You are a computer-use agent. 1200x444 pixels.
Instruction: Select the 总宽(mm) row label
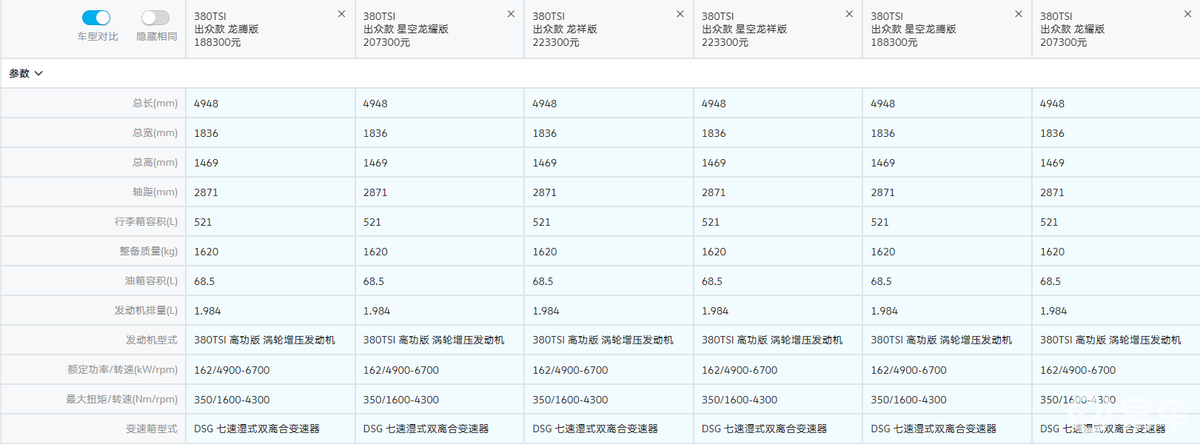pyautogui.click(x=154, y=133)
